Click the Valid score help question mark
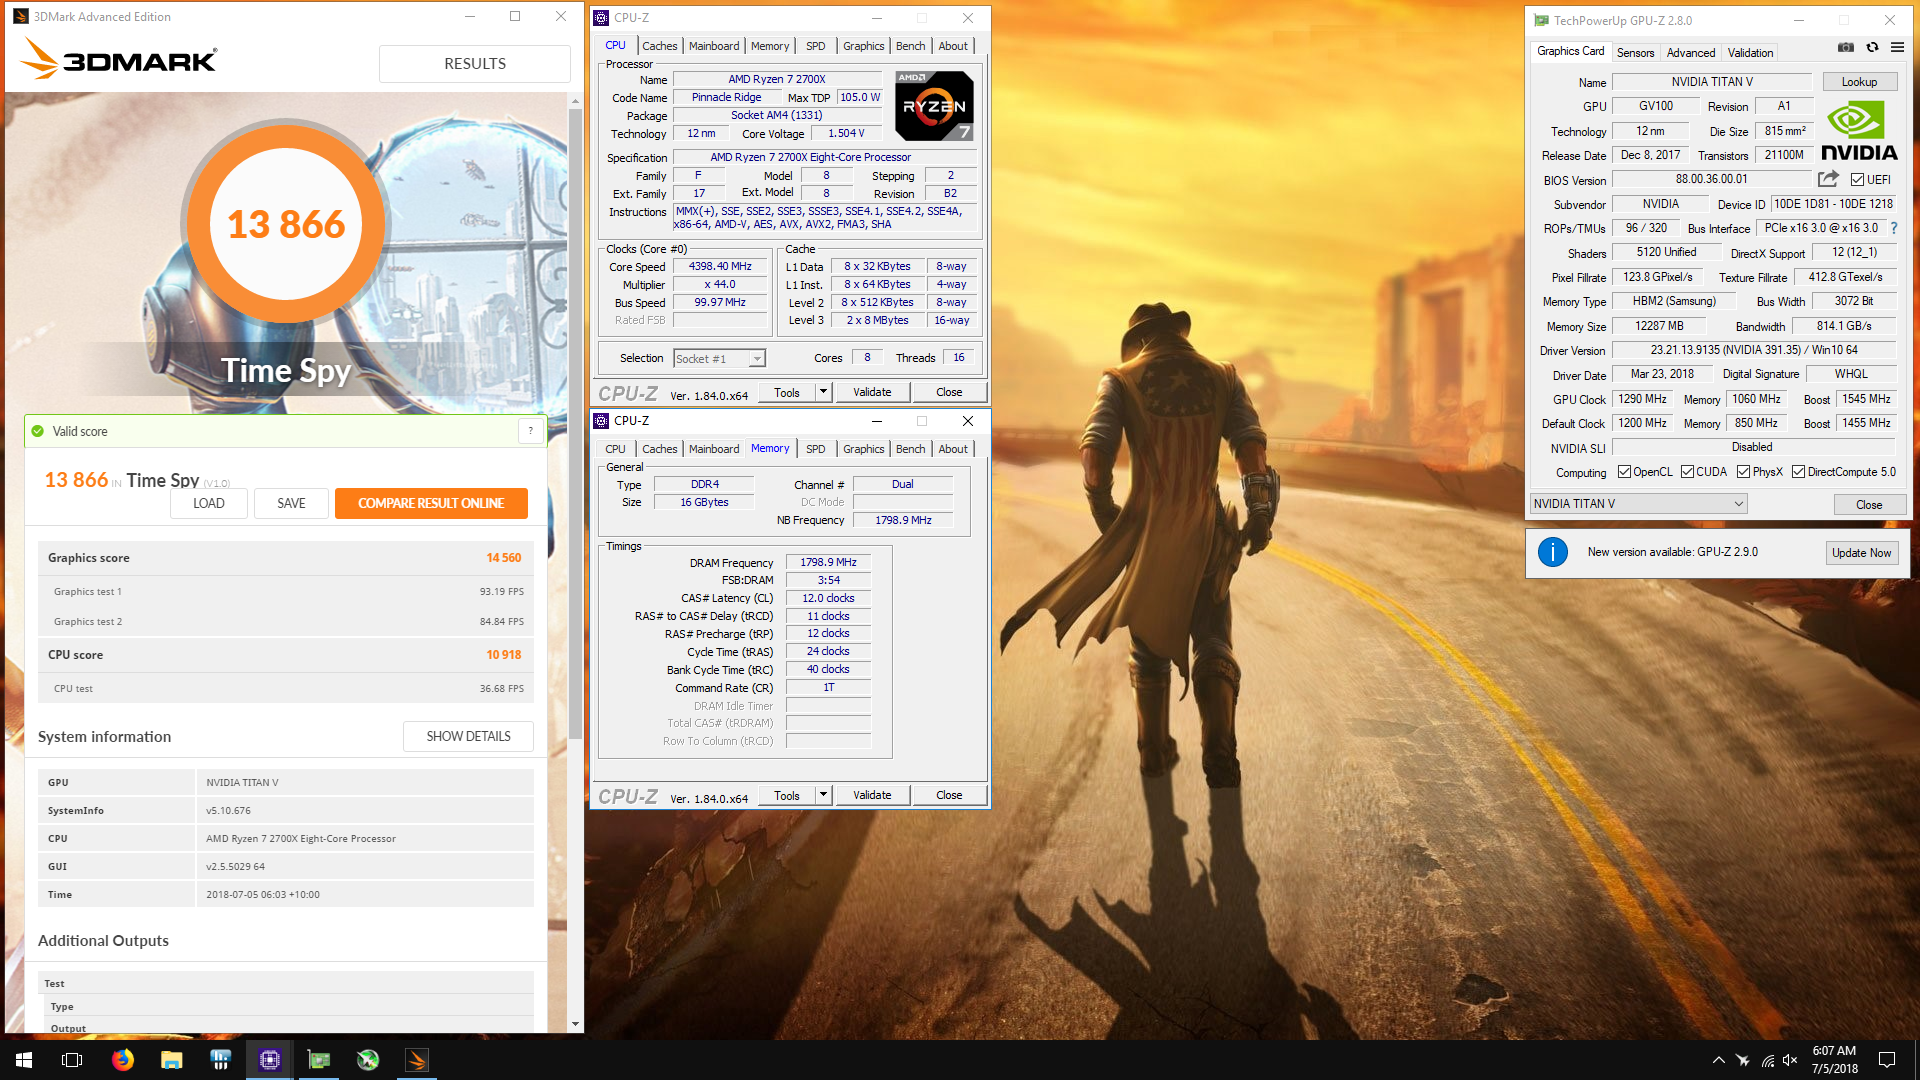 [531, 431]
